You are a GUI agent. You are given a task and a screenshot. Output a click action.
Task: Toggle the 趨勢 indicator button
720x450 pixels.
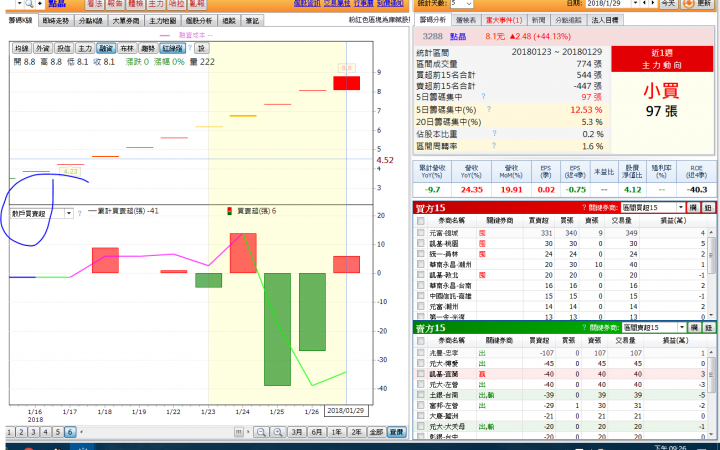(x=148, y=48)
